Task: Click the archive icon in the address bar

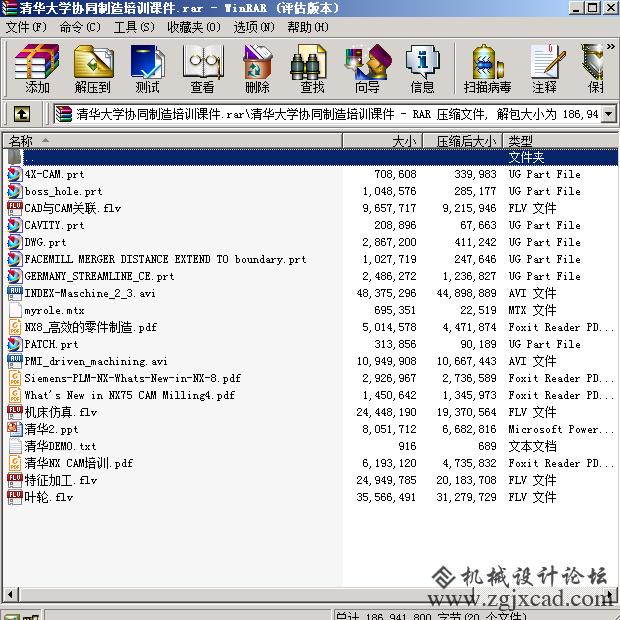Action: pos(63,114)
